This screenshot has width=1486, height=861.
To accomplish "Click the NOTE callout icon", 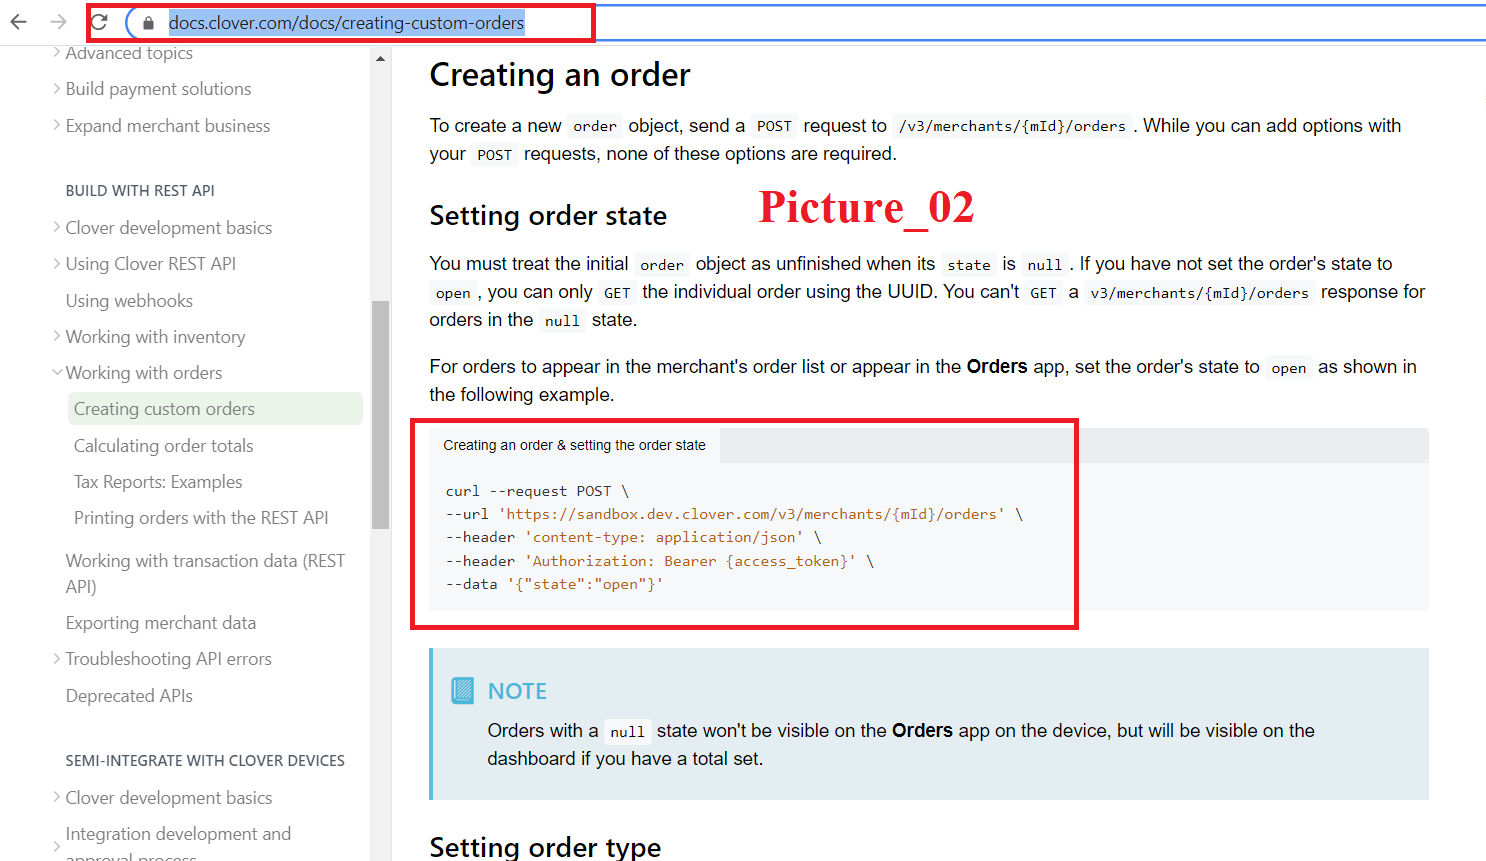I will click(462, 691).
